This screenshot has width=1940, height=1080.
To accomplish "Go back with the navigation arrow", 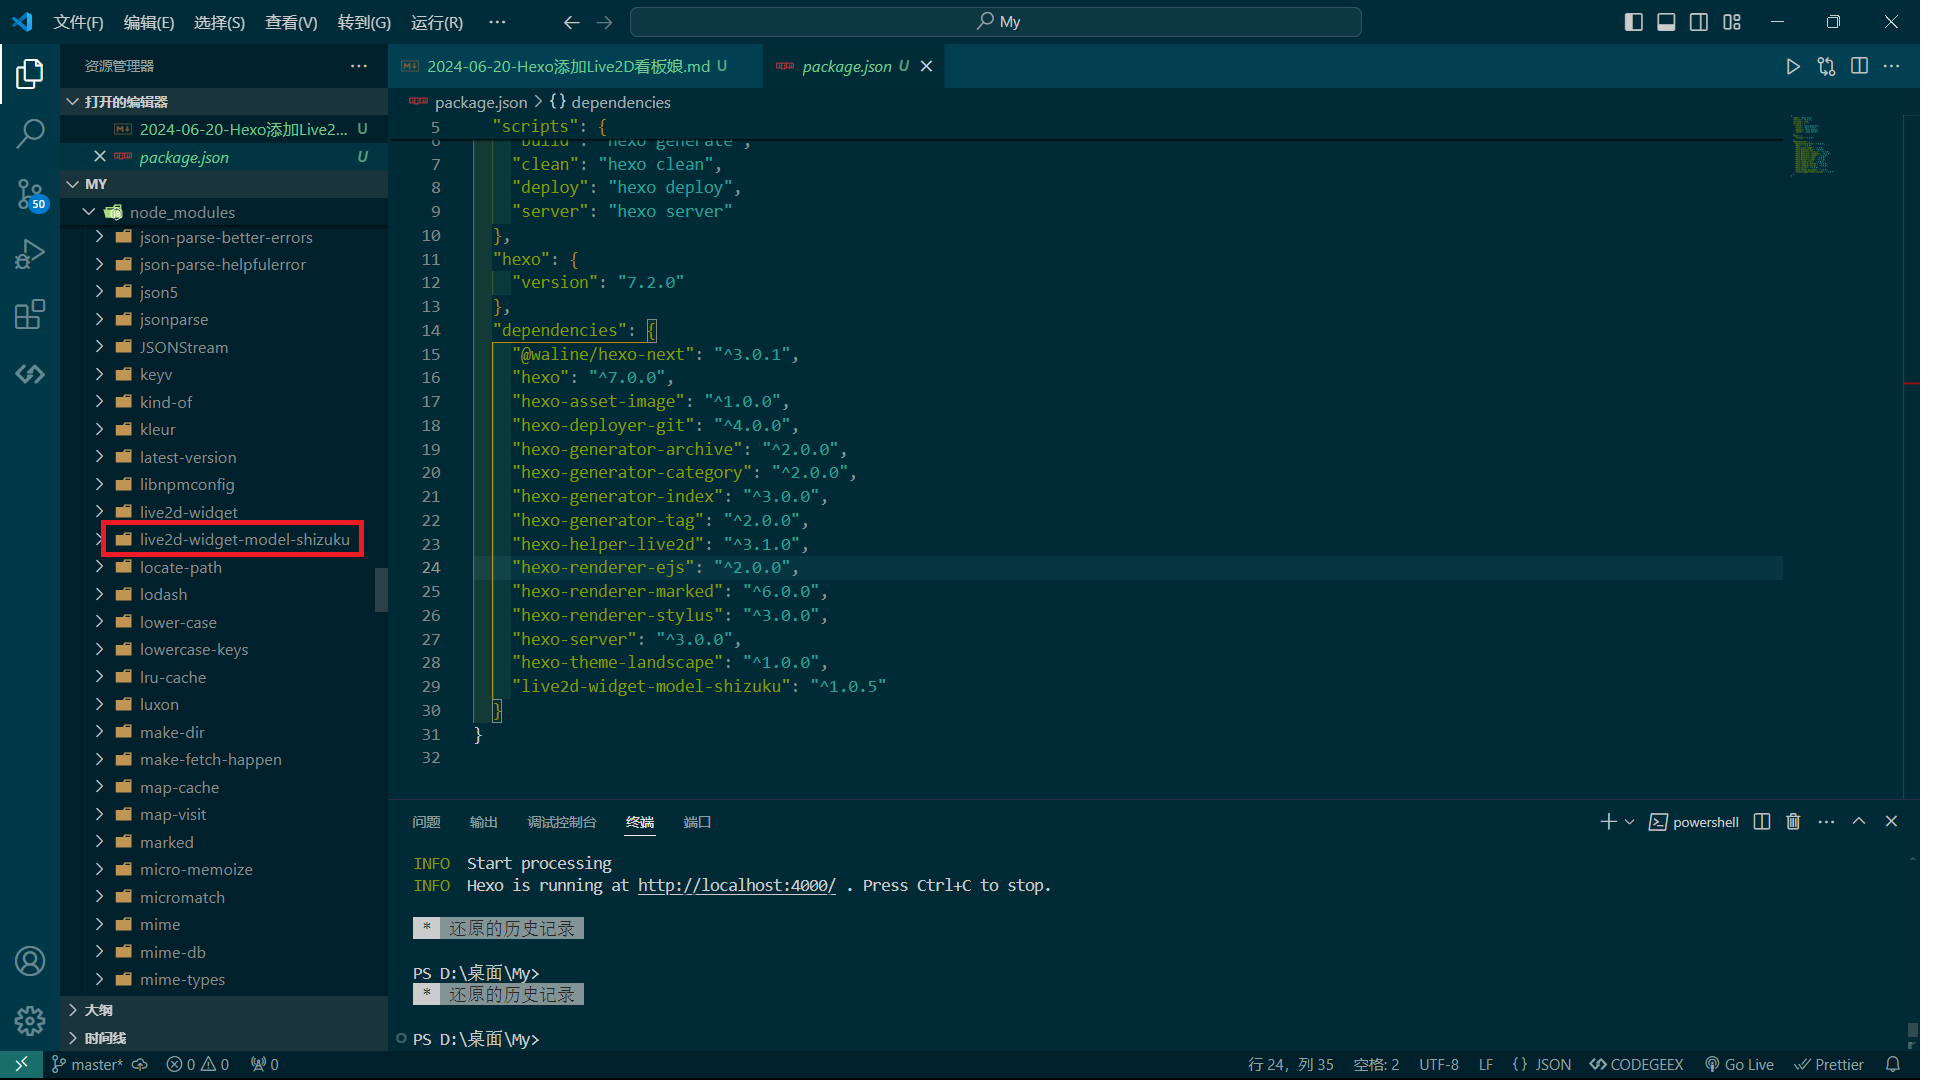I will coord(571,22).
